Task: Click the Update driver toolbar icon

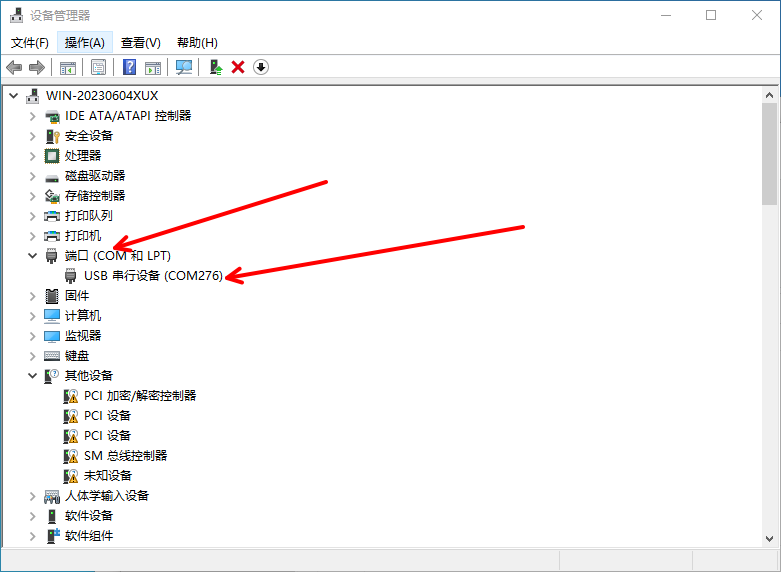Action: tap(216, 67)
